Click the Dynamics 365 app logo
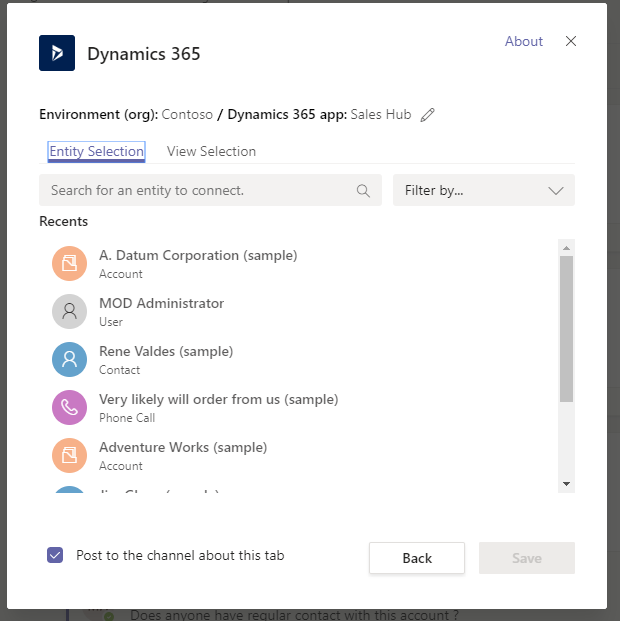620x621 pixels. (x=57, y=53)
